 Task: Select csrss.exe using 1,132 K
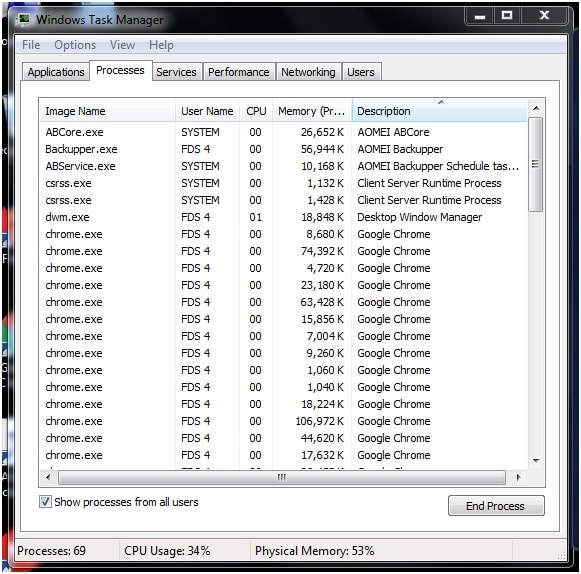tap(283, 183)
